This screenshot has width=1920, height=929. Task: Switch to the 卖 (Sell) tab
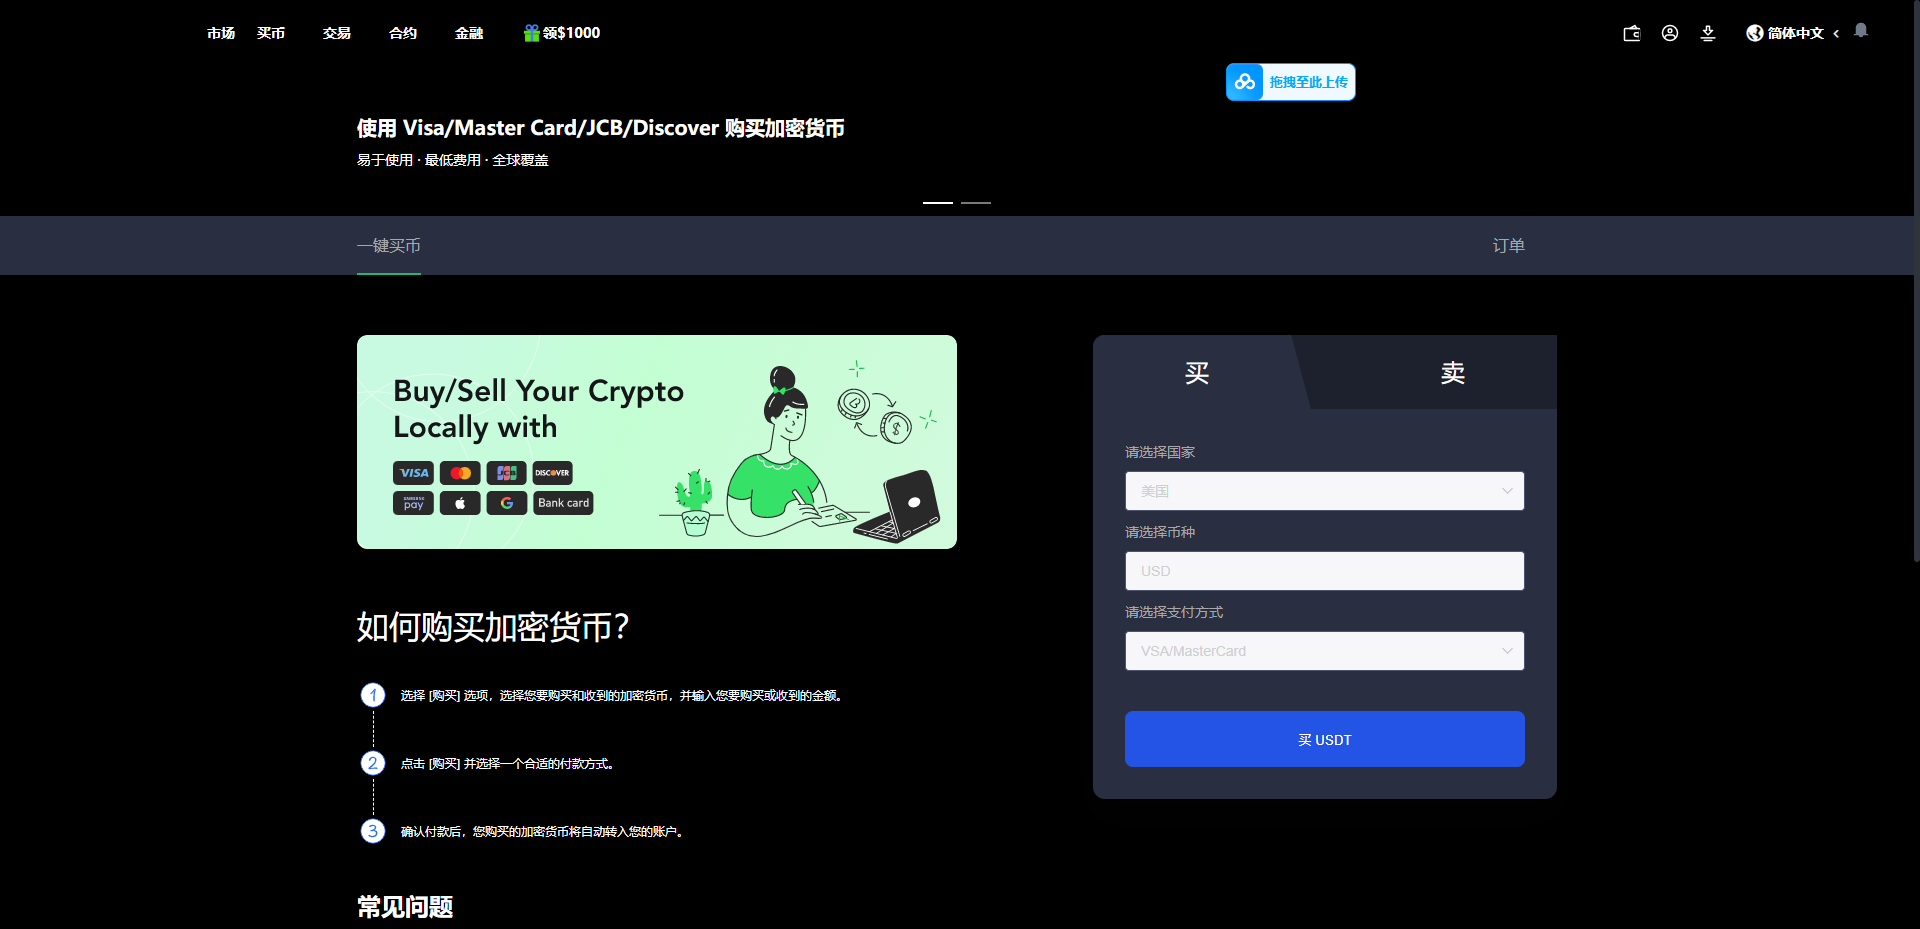(x=1452, y=372)
